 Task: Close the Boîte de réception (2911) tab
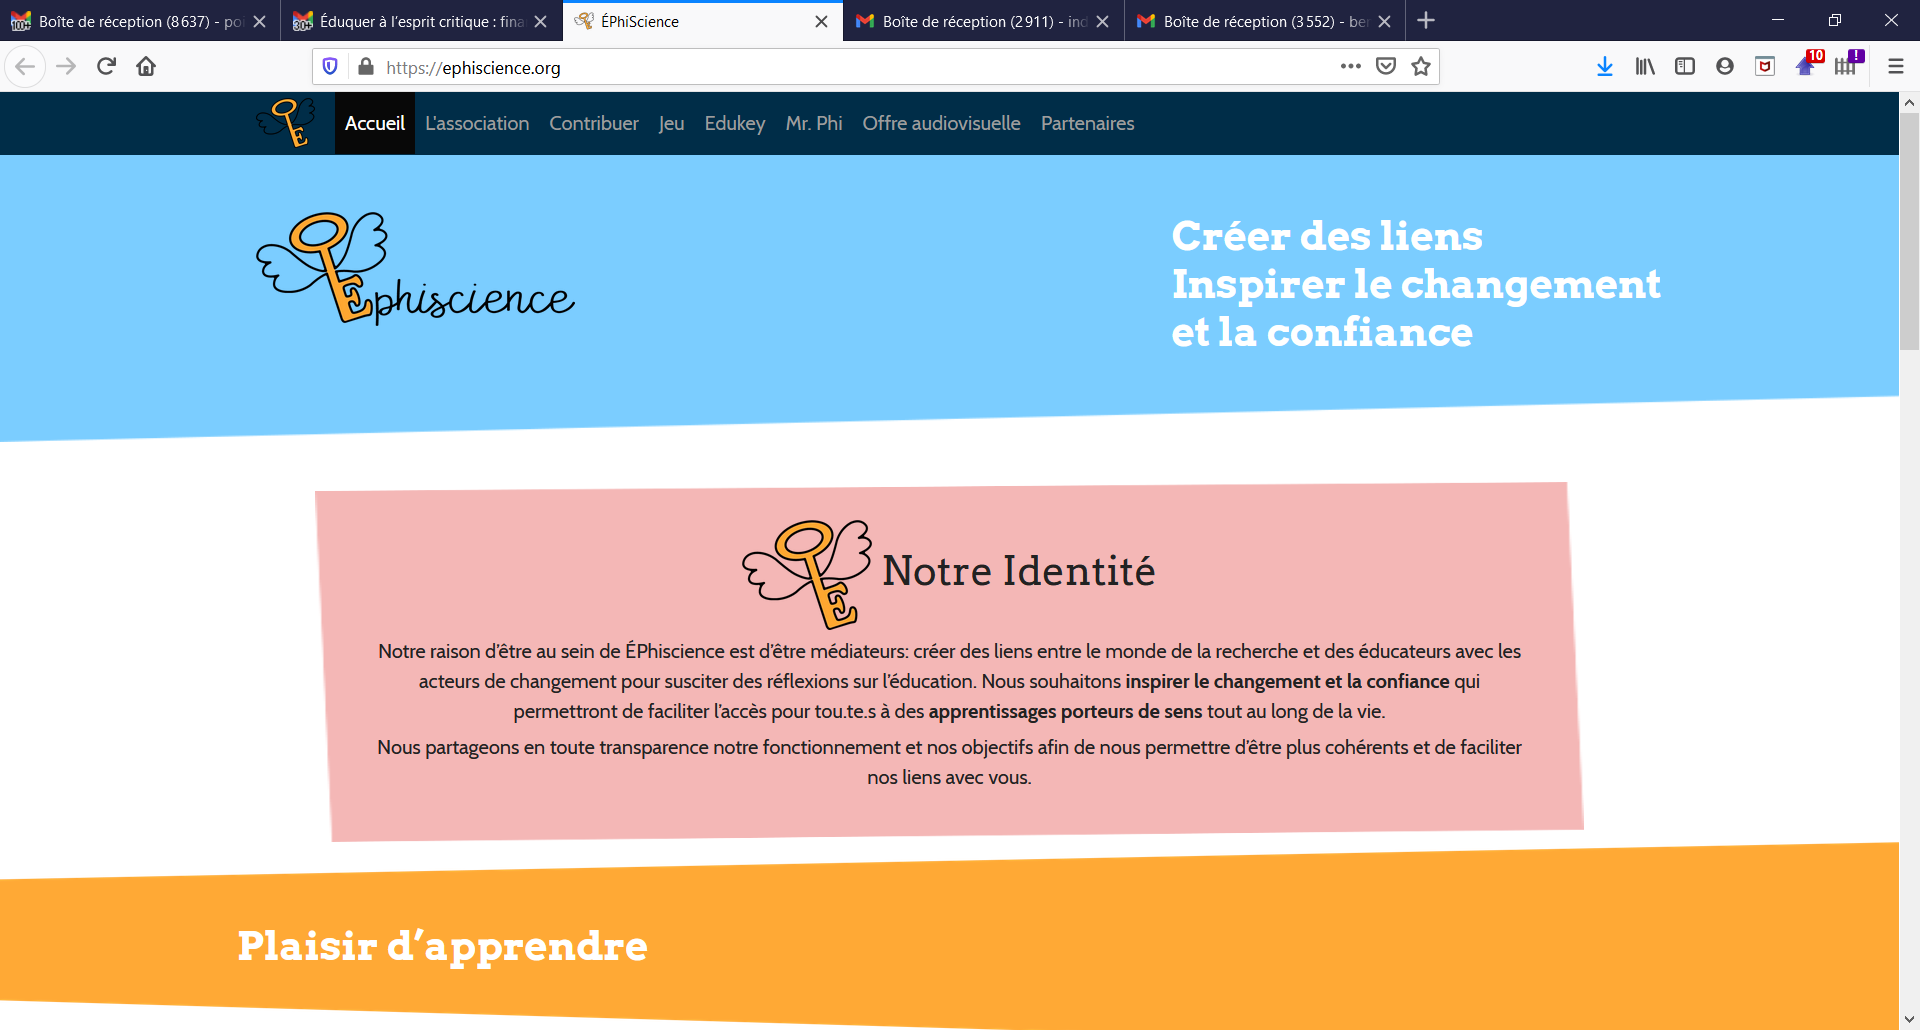(x=1102, y=21)
